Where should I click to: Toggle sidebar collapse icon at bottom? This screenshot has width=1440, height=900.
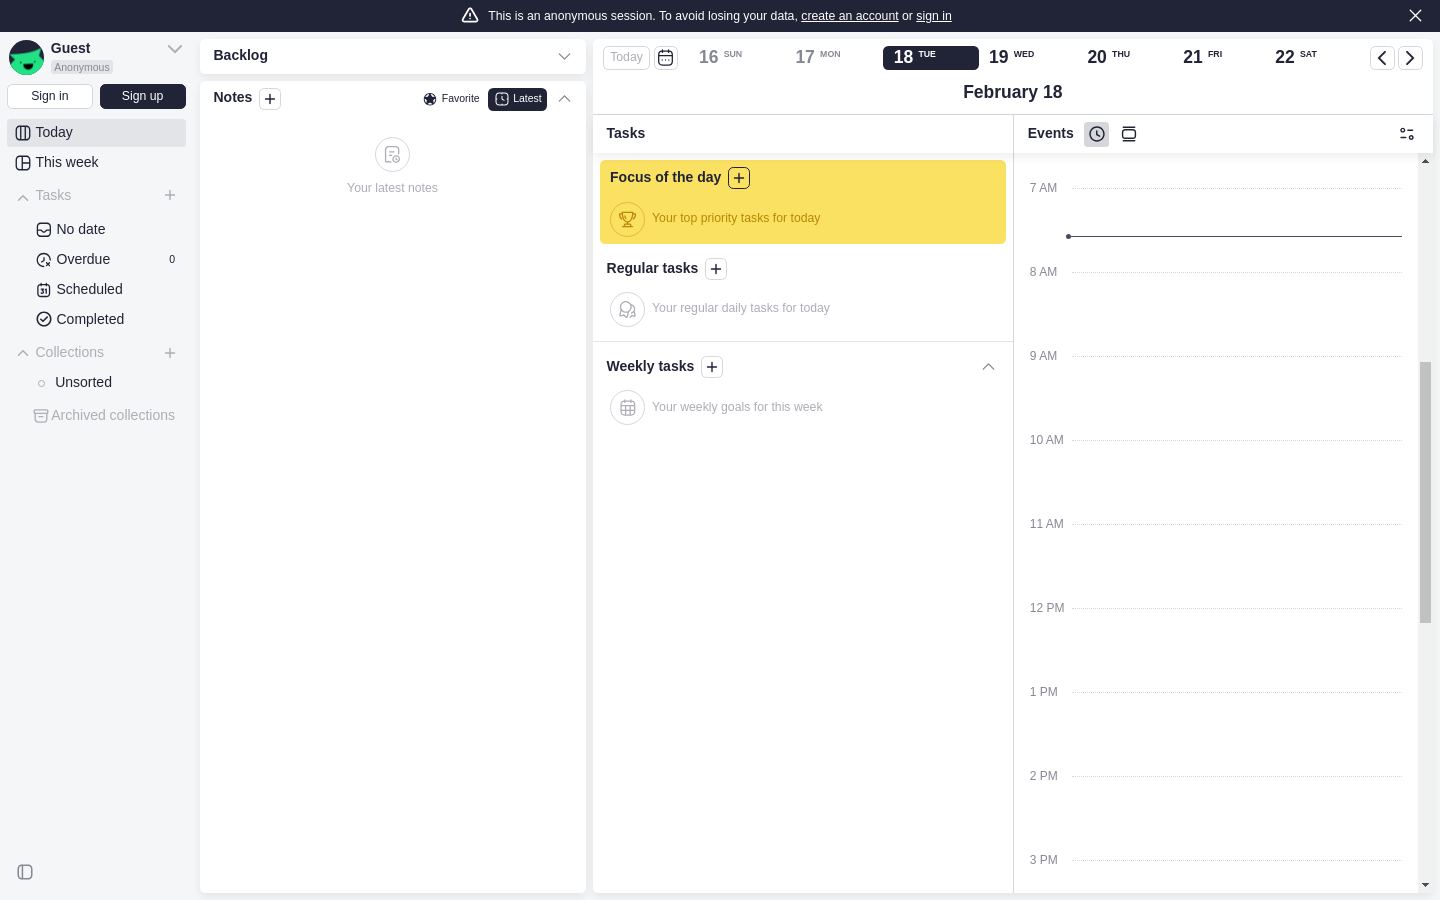click(25, 872)
